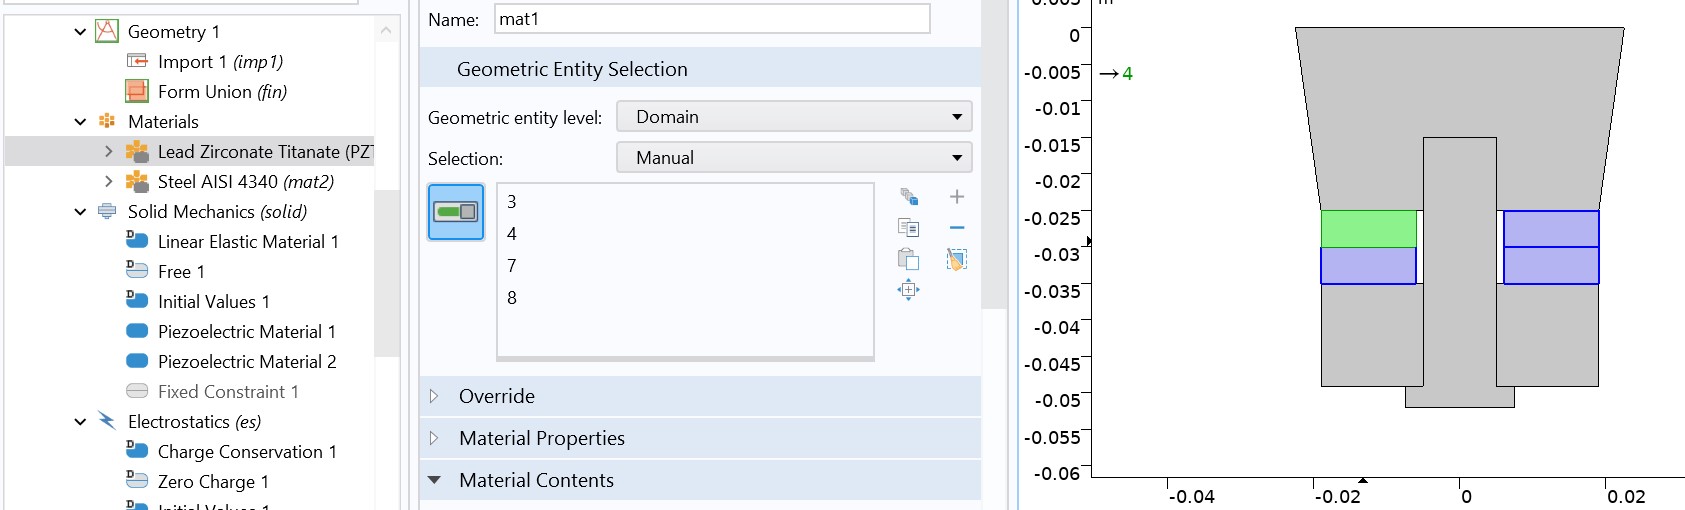Click the Paste Selection icon
The width and height of the screenshot is (1685, 510).
909,260
